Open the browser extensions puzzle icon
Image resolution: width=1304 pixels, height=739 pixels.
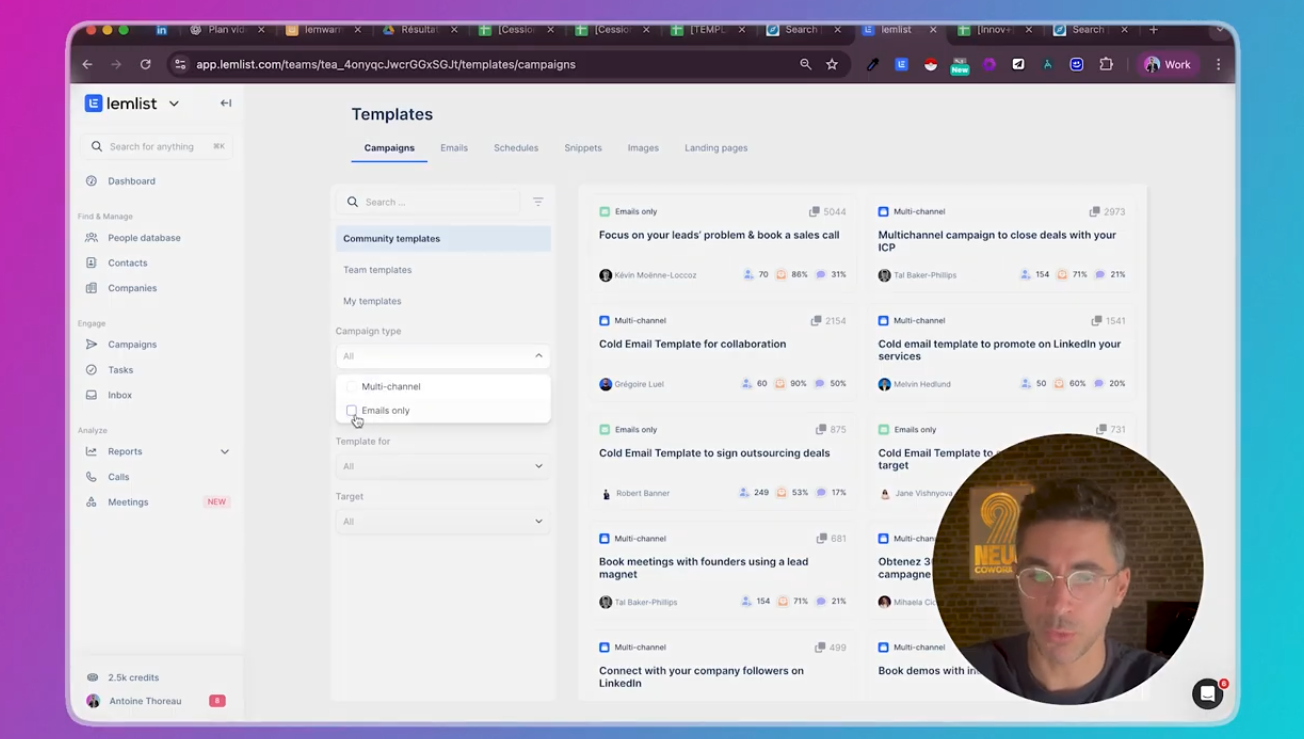[x=1106, y=64]
